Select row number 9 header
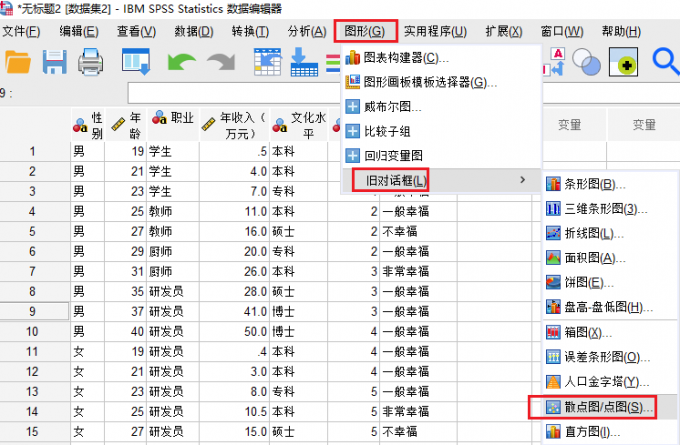Screen dimensions: 680x445 coord(35,311)
